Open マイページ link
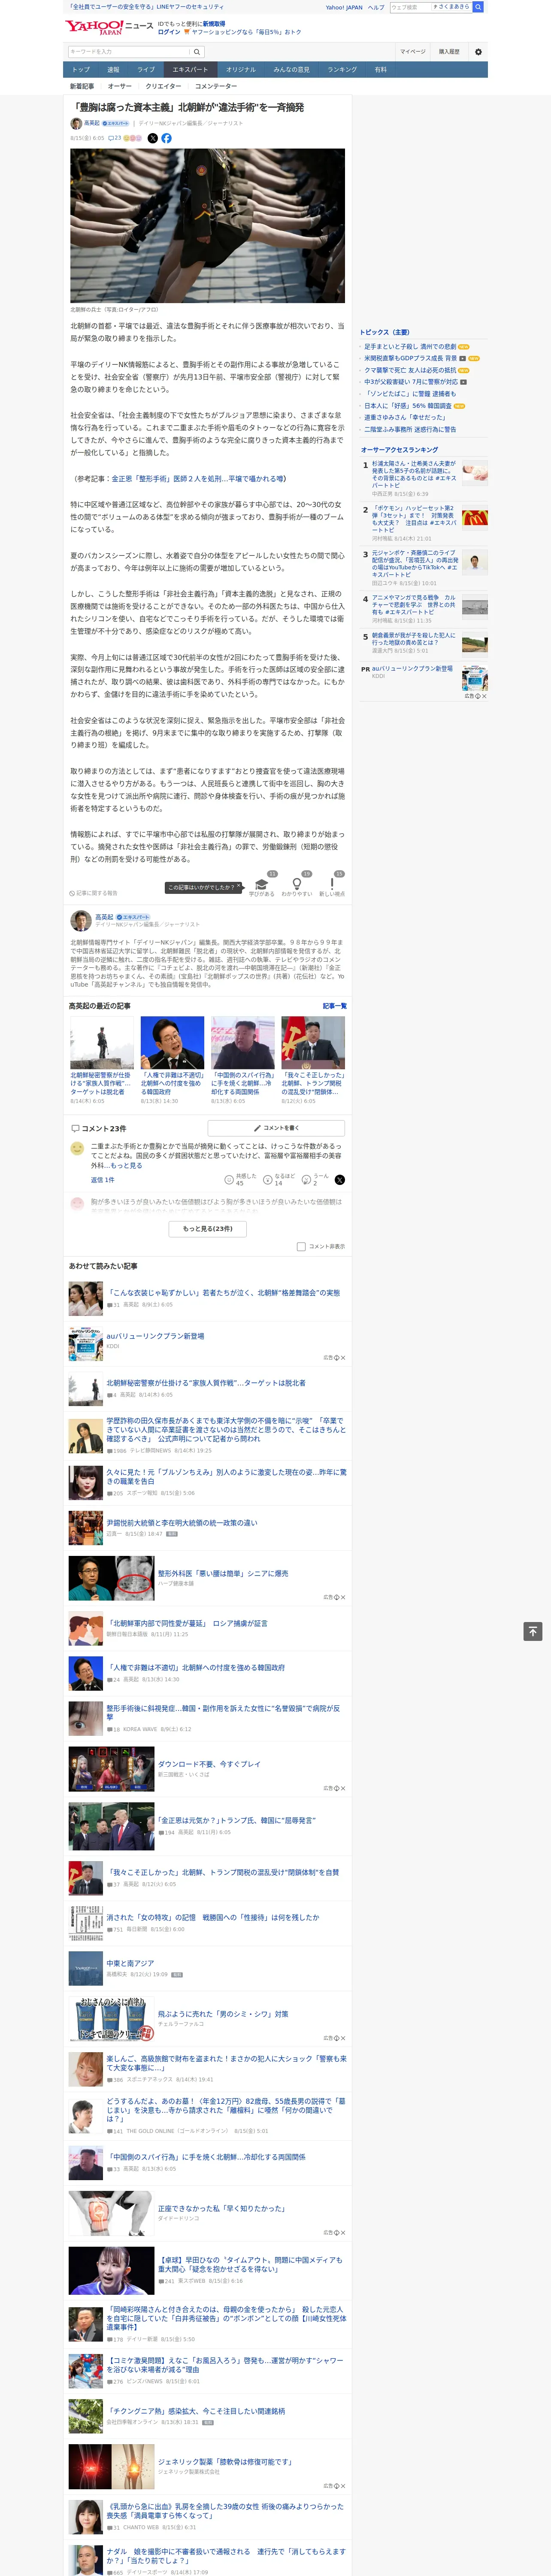 (x=412, y=52)
